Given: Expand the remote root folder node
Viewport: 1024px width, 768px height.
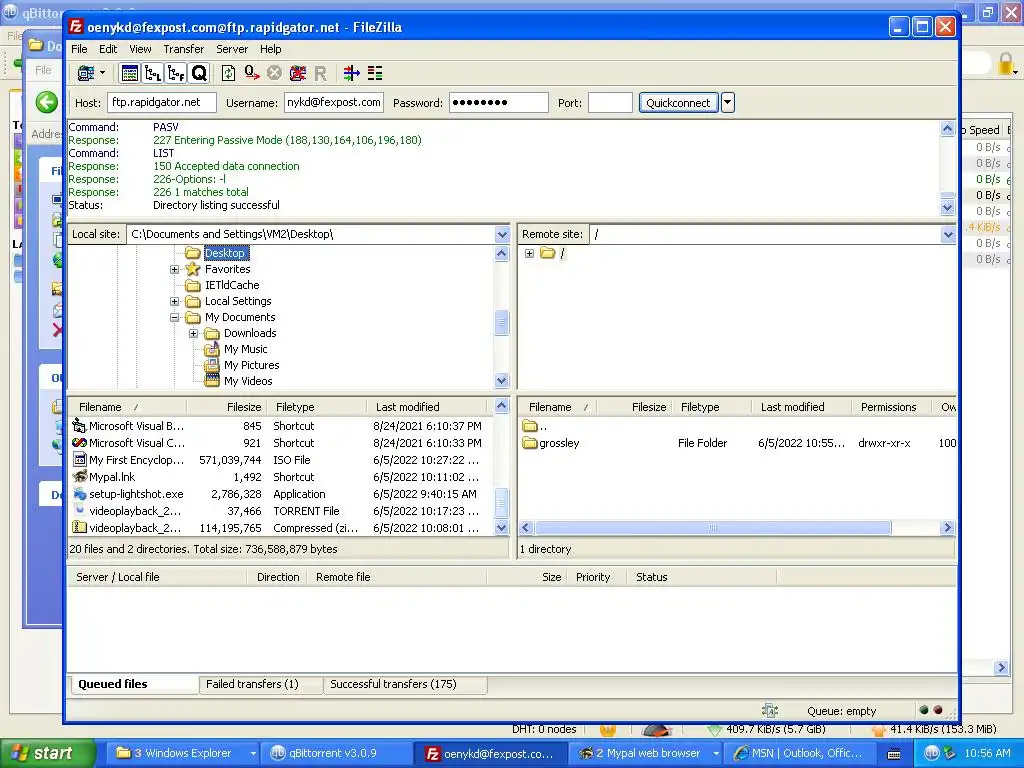Looking at the screenshot, I should pos(529,253).
